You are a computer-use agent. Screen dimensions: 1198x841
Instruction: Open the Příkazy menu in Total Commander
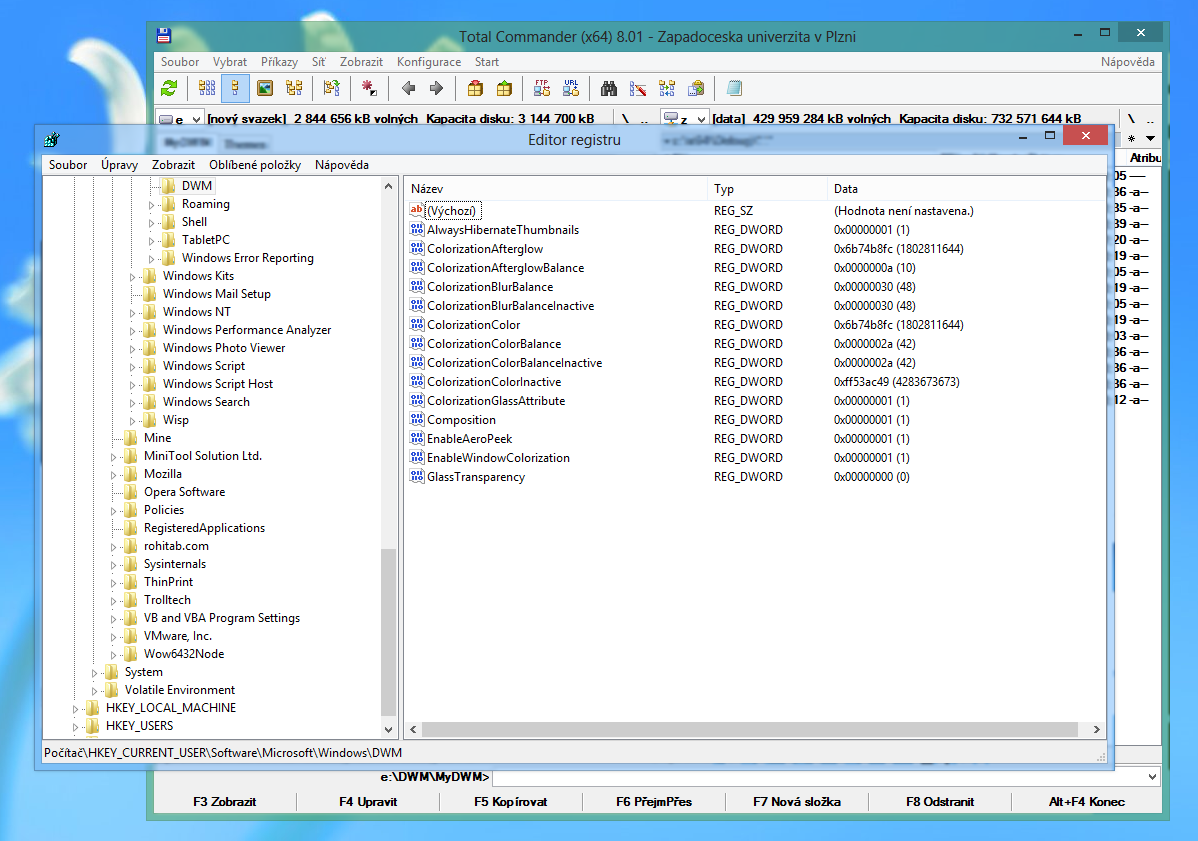click(280, 62)
